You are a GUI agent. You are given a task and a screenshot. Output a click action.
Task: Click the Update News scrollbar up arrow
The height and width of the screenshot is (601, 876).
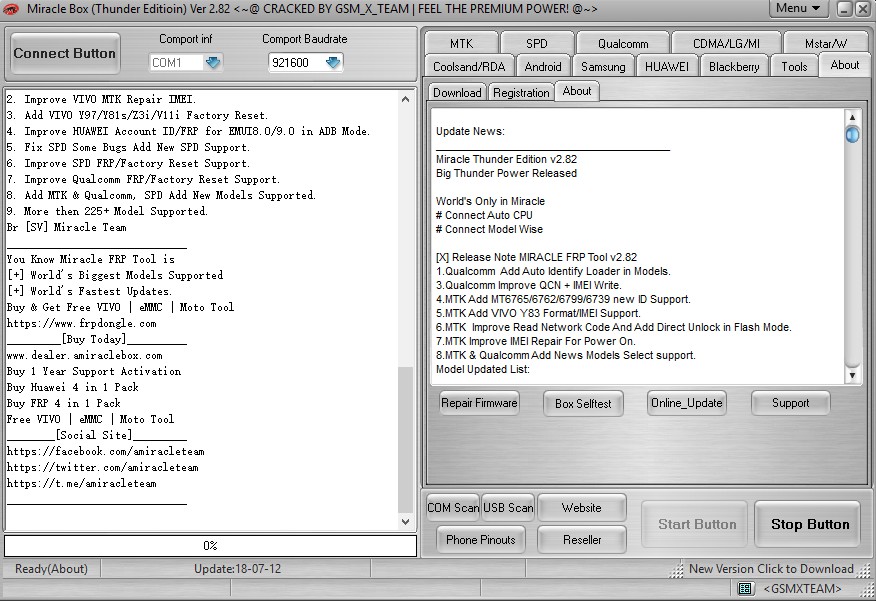click(x=852, y=117)
